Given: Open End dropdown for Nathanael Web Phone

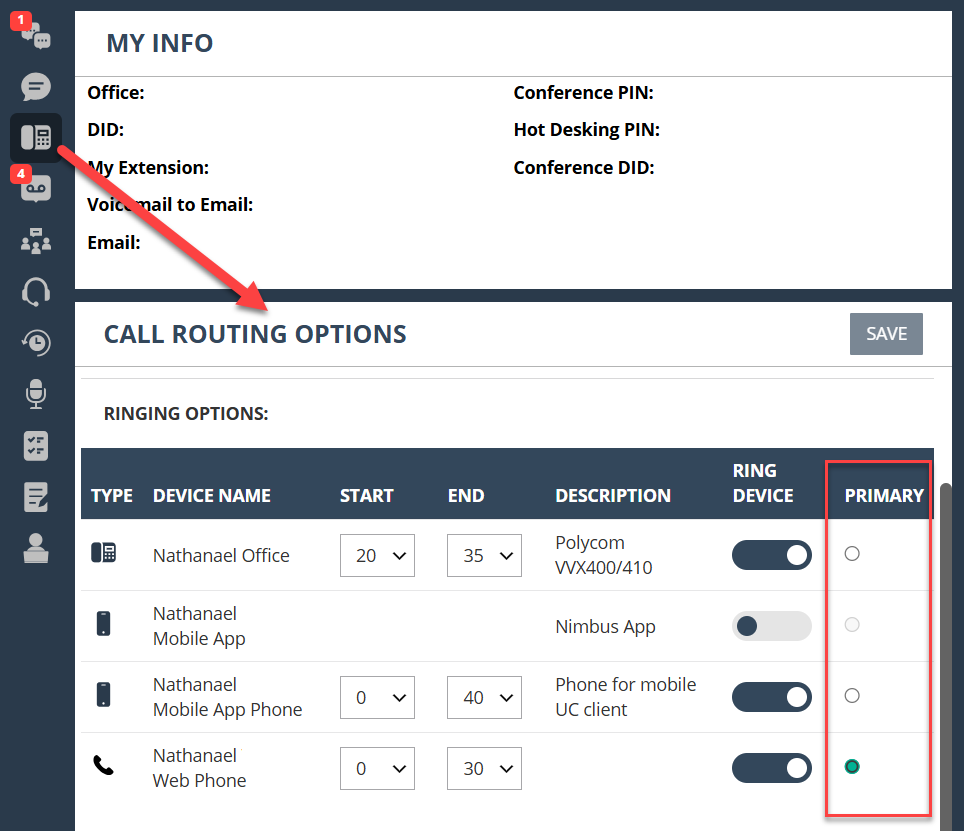Looking at the screenshot, I should [x=484, y=768].
